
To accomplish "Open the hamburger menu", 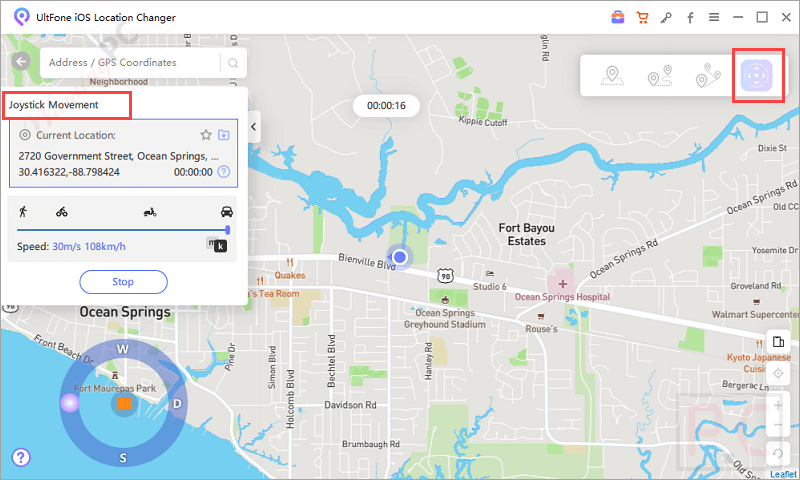I will [714, 17].
